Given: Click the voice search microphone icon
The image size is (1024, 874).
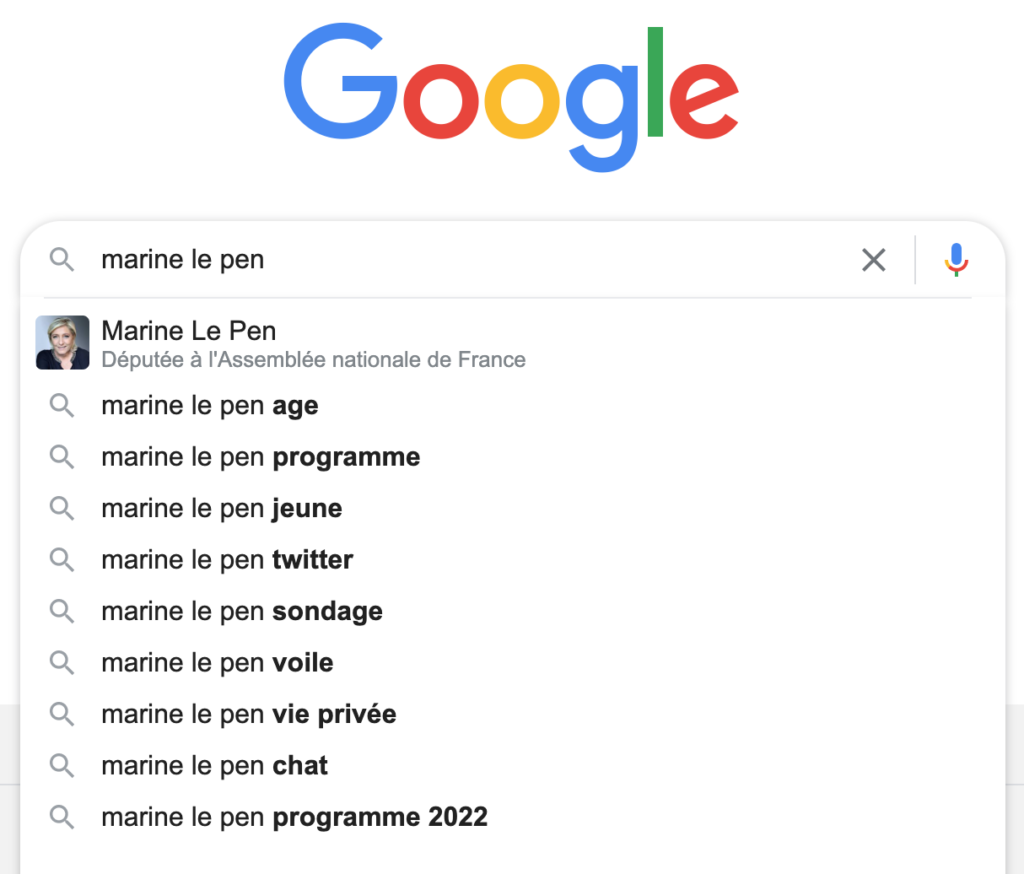Looking at the screenshot, I should (956, 259).
